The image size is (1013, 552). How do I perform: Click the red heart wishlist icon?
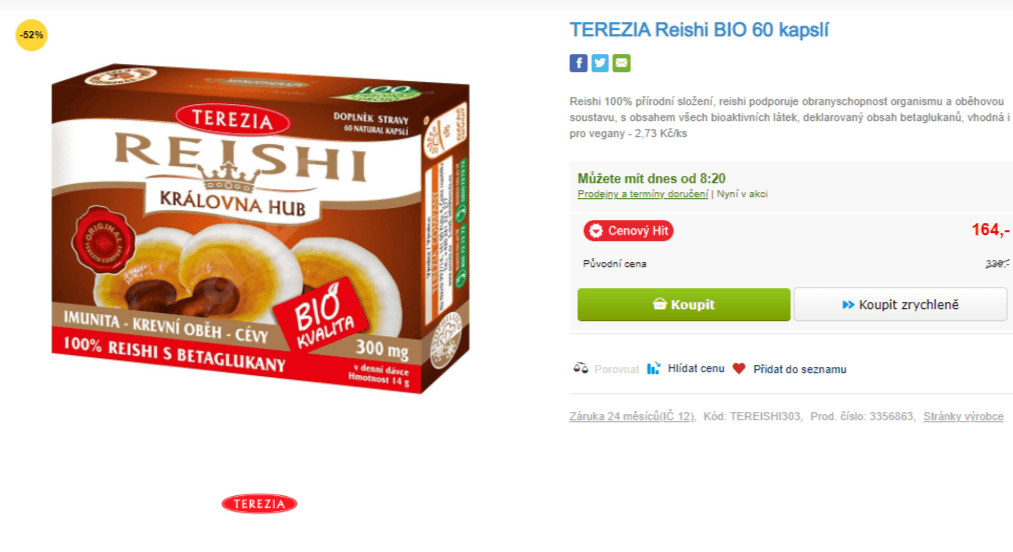[739, 368]
